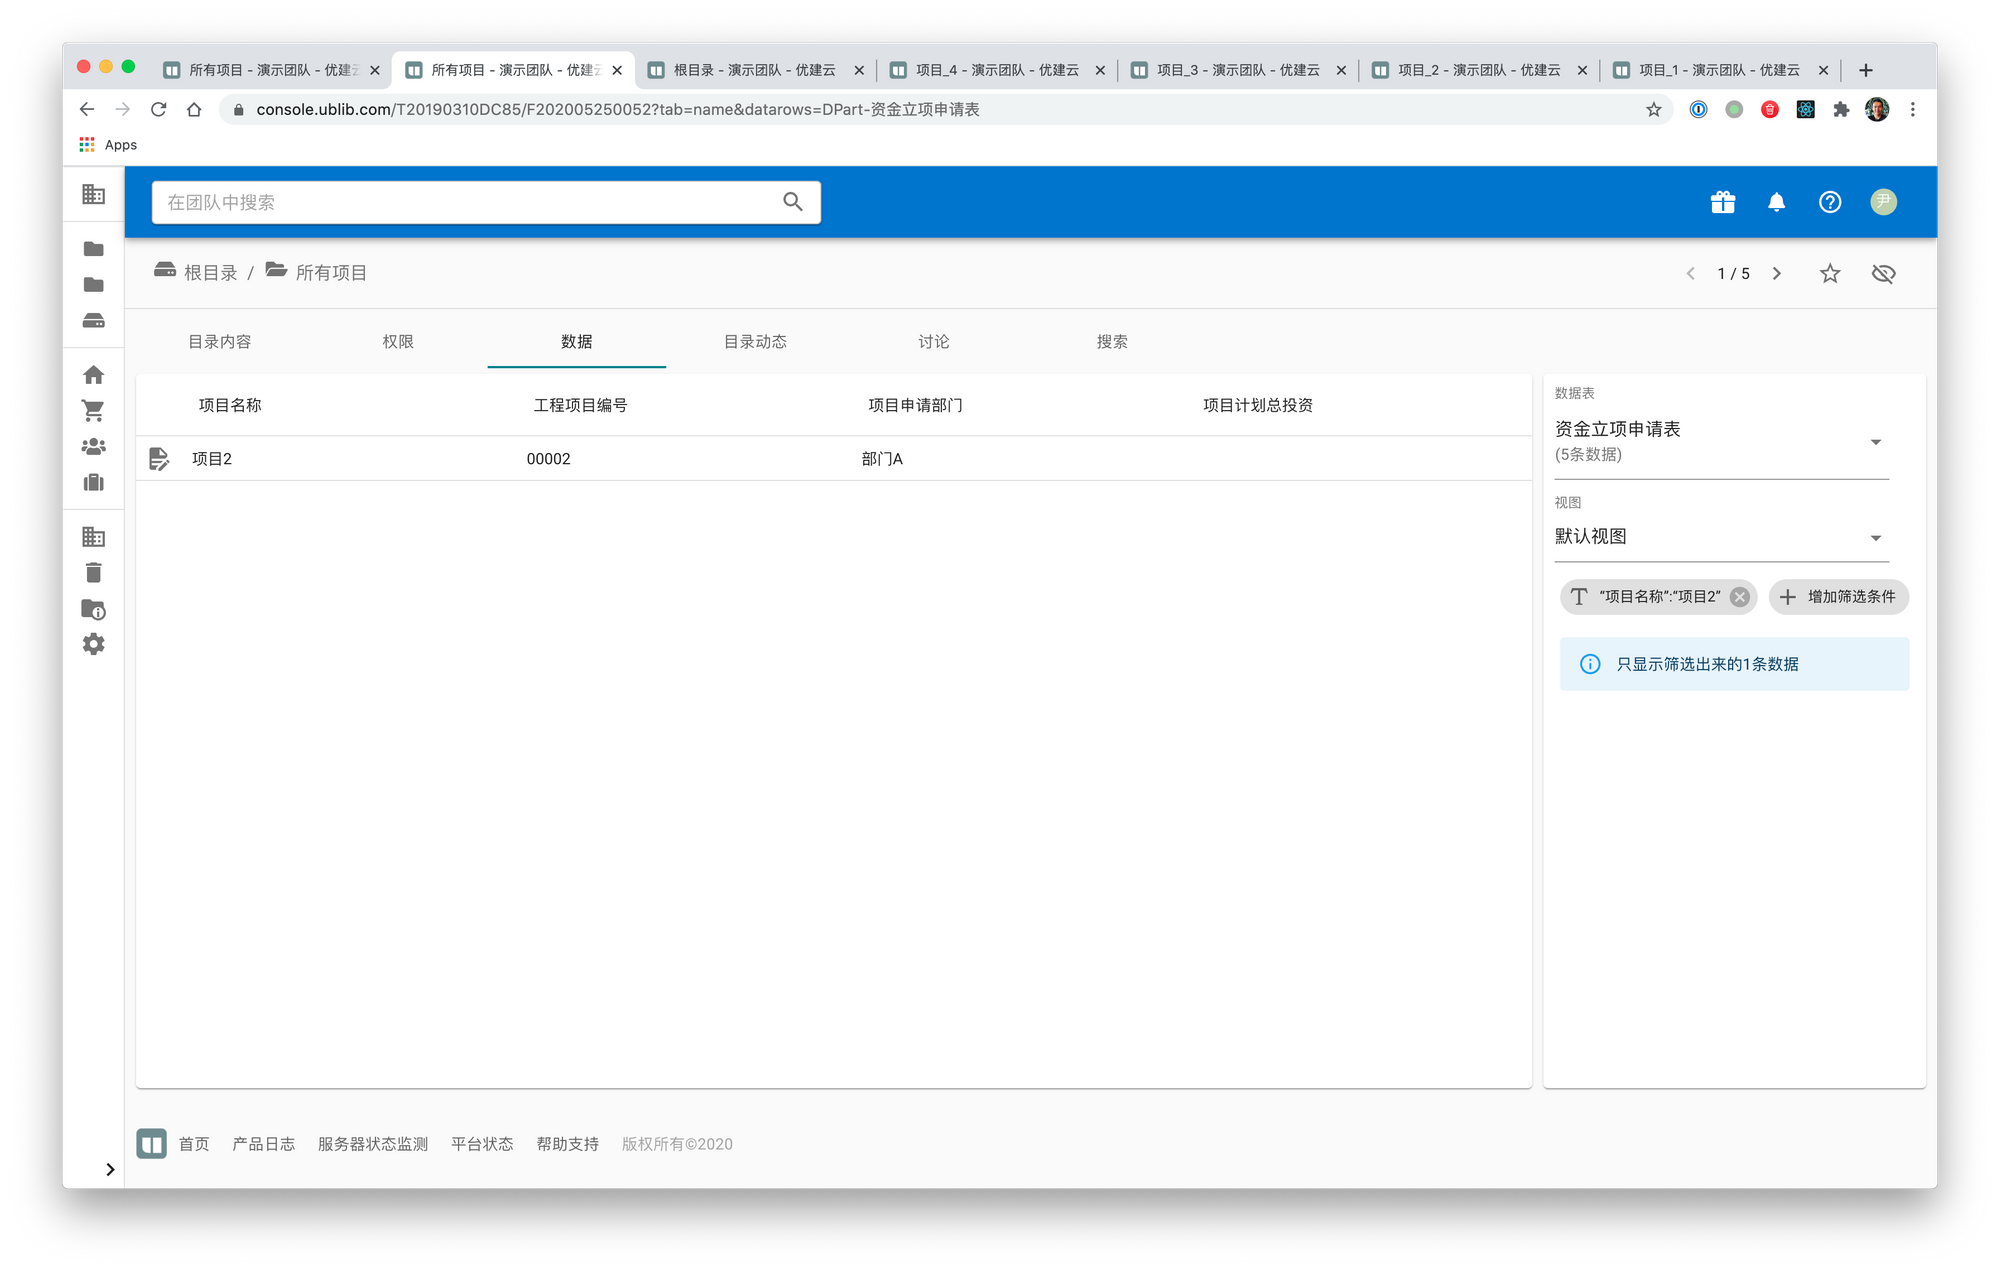The image size is (2000, 1271).
Task: Open team members icon in sidebar
Action: point(93,447)
